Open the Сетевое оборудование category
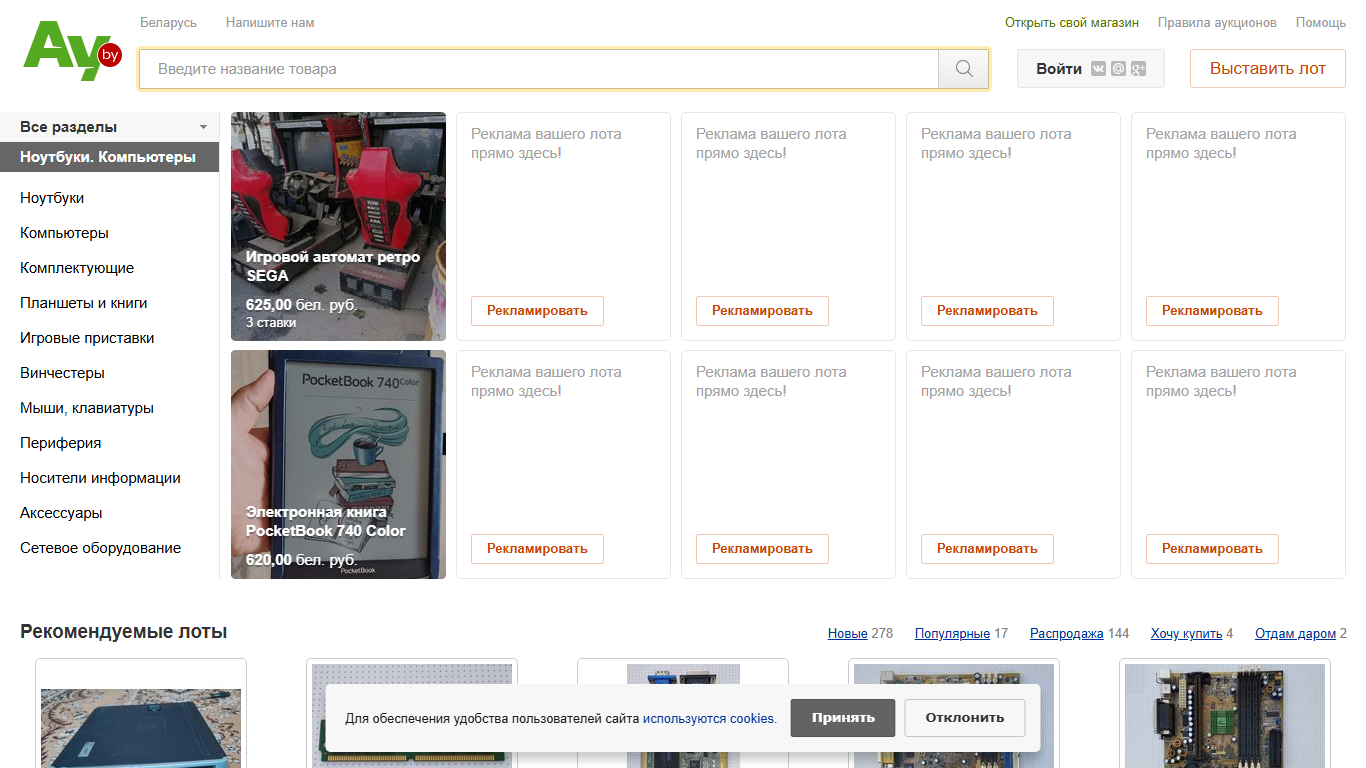This screenshot has width=1366, height=768. pos(100,548)
